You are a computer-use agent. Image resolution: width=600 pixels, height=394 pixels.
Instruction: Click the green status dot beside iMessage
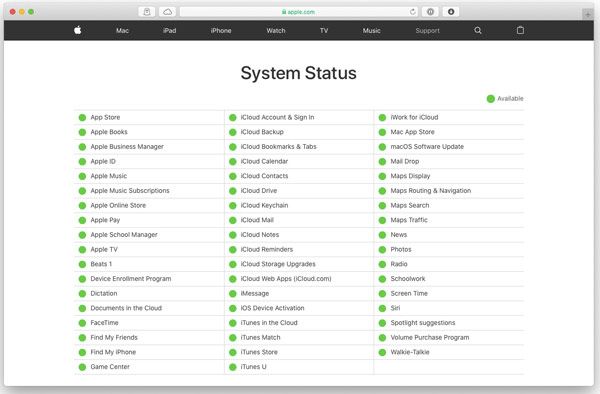pos(233,294)
